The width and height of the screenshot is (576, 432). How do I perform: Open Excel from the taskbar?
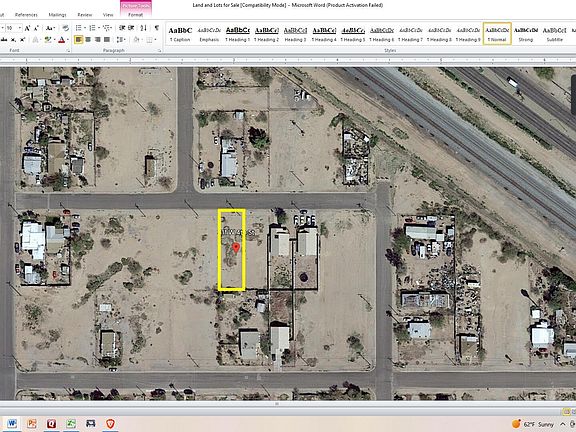point(71,424)
